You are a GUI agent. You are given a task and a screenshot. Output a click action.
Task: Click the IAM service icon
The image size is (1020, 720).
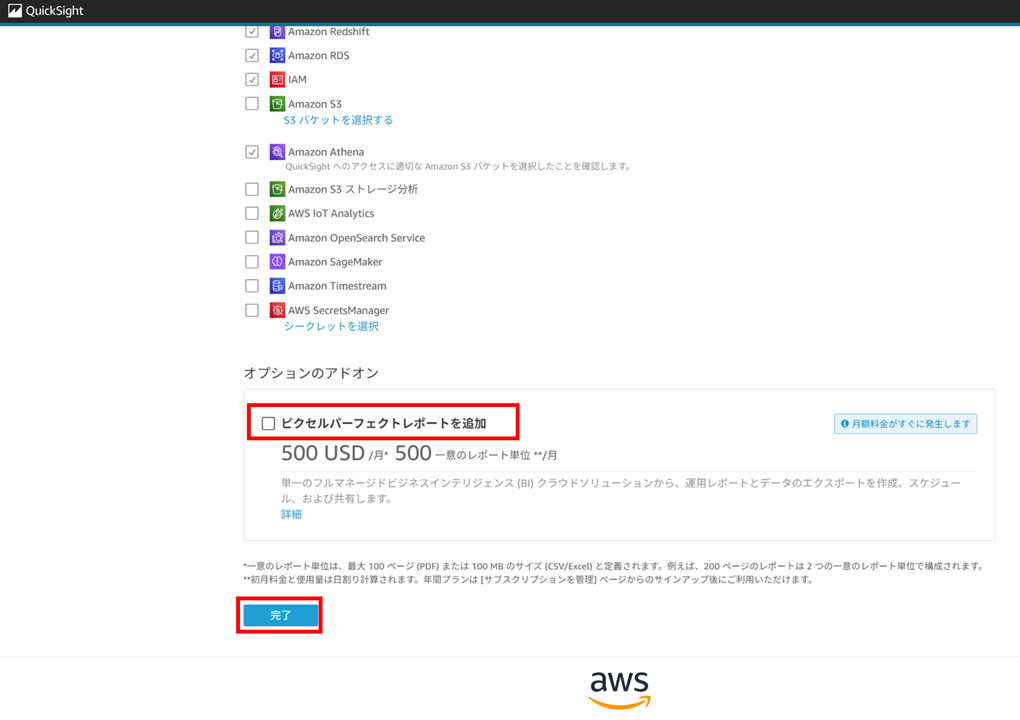(x=277, y=79)
